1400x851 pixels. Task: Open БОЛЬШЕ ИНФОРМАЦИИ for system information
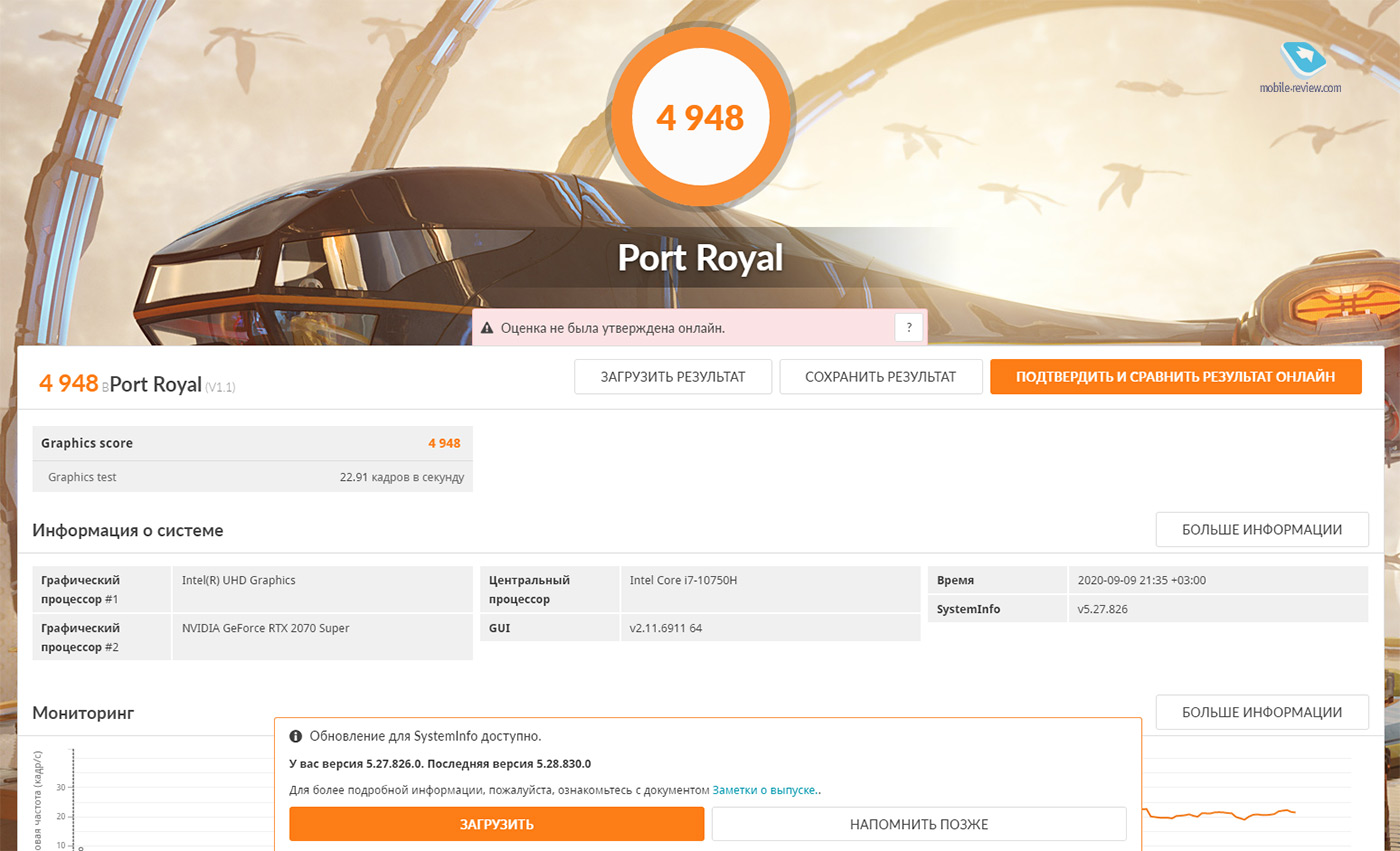tap(1262, 530)
